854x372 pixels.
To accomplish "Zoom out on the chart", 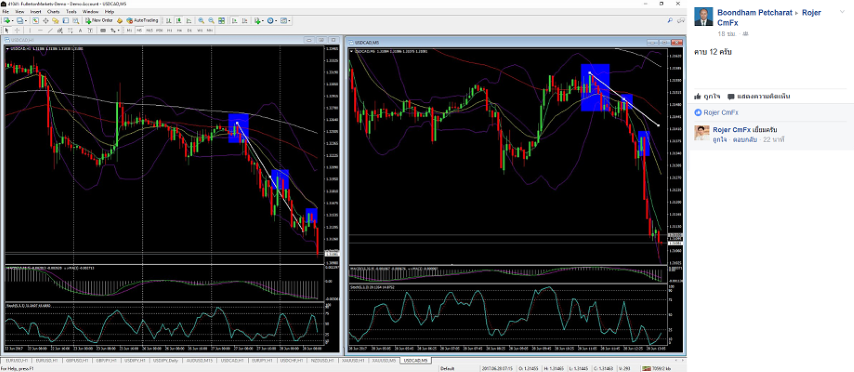I will point(211,20).
